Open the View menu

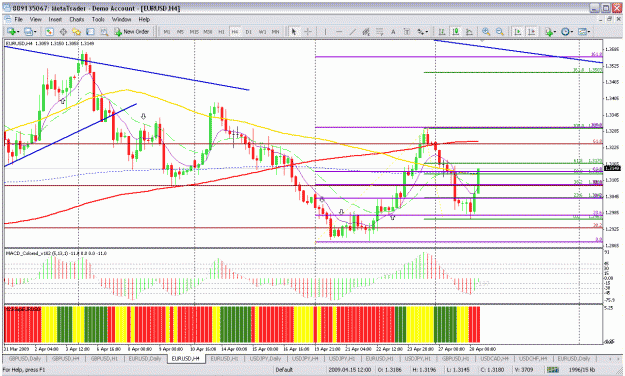pyautogui.click(x=35, y=19)
